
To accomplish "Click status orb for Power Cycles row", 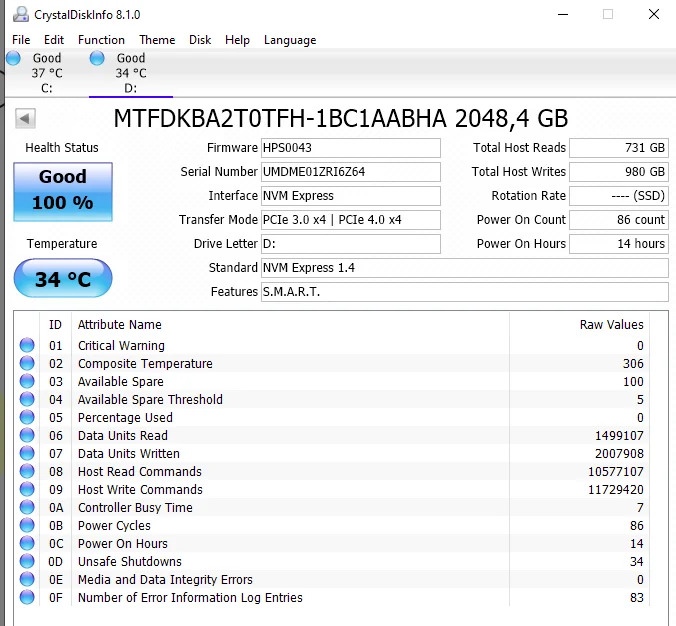I will tap(27, 526).
